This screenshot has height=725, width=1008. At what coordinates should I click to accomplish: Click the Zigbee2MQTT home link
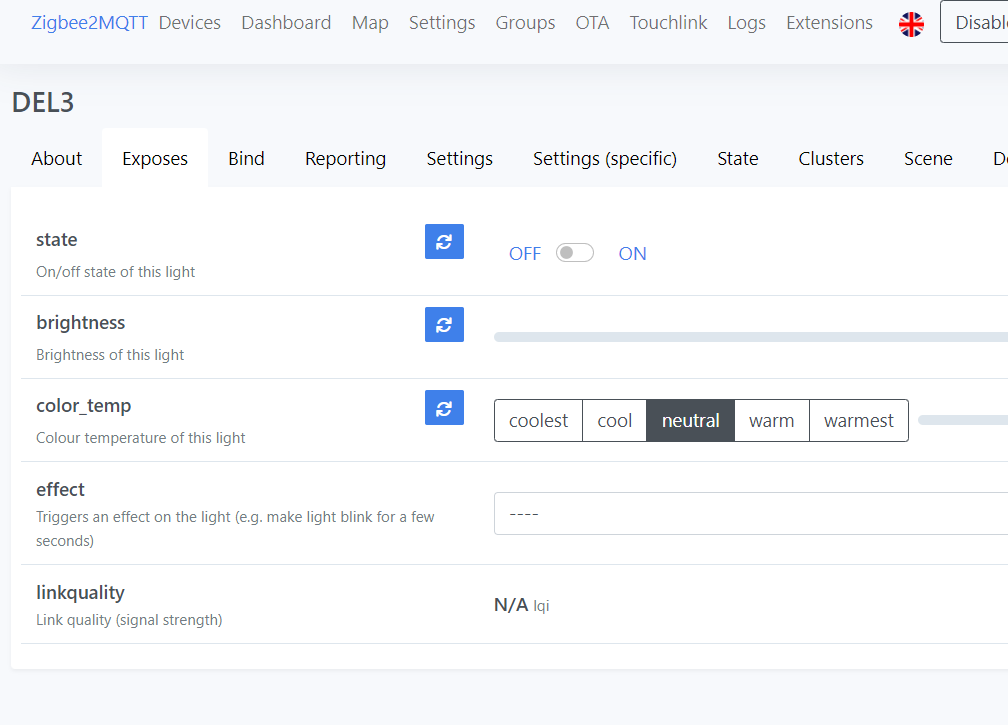[89, 23]
